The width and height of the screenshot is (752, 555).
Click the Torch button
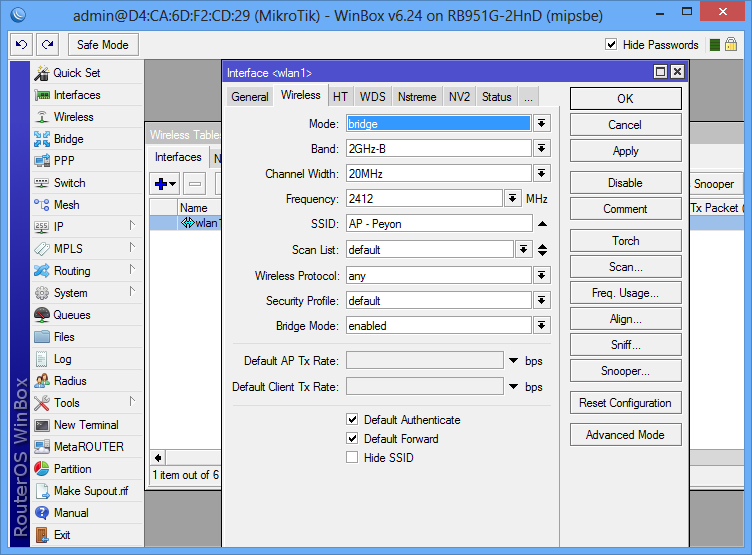(x=625, y=240)
